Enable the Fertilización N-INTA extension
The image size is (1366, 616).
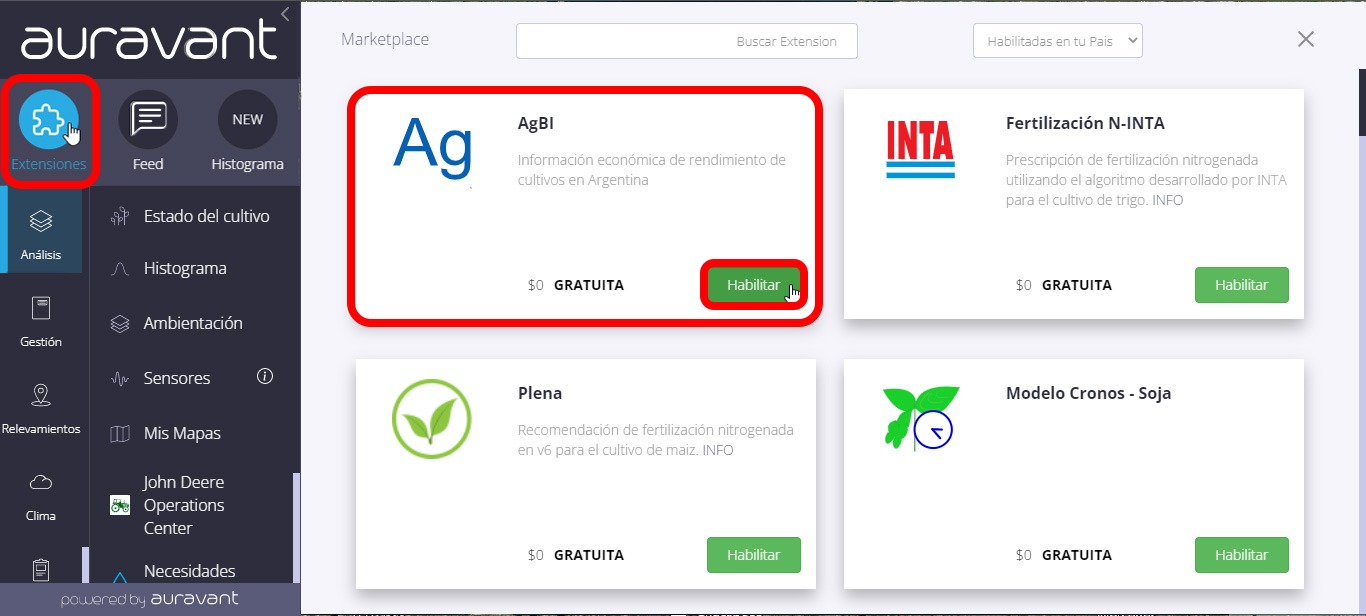point(1242,285)
